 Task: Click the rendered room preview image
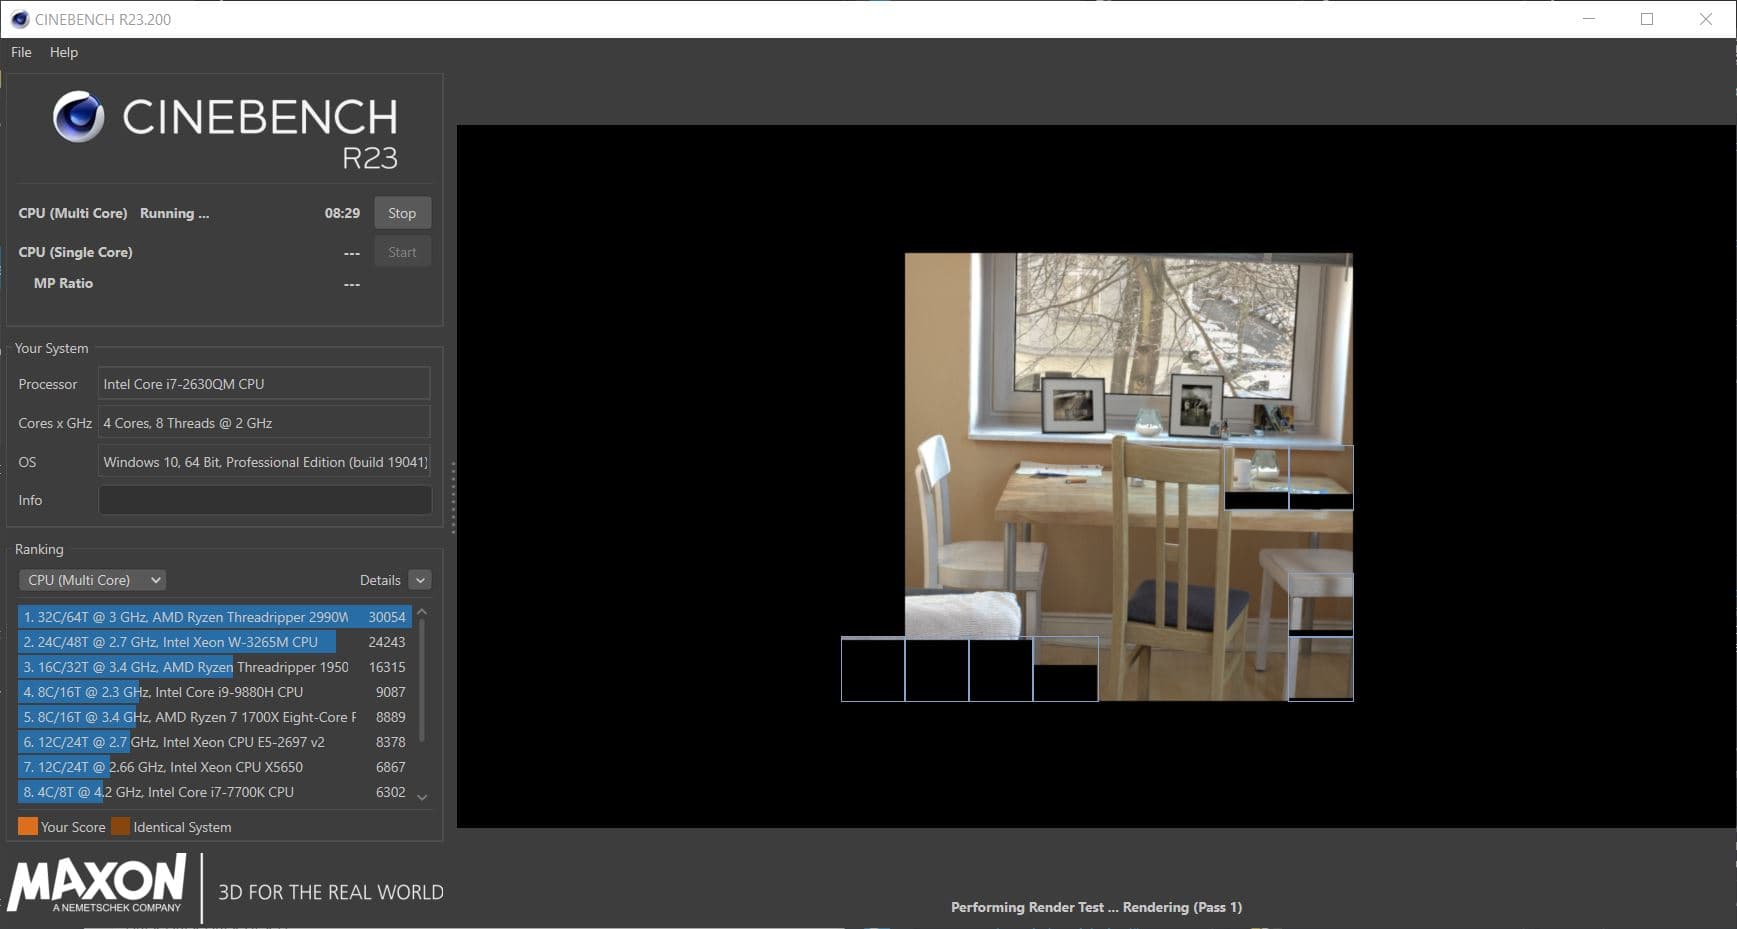[1128, 476]
